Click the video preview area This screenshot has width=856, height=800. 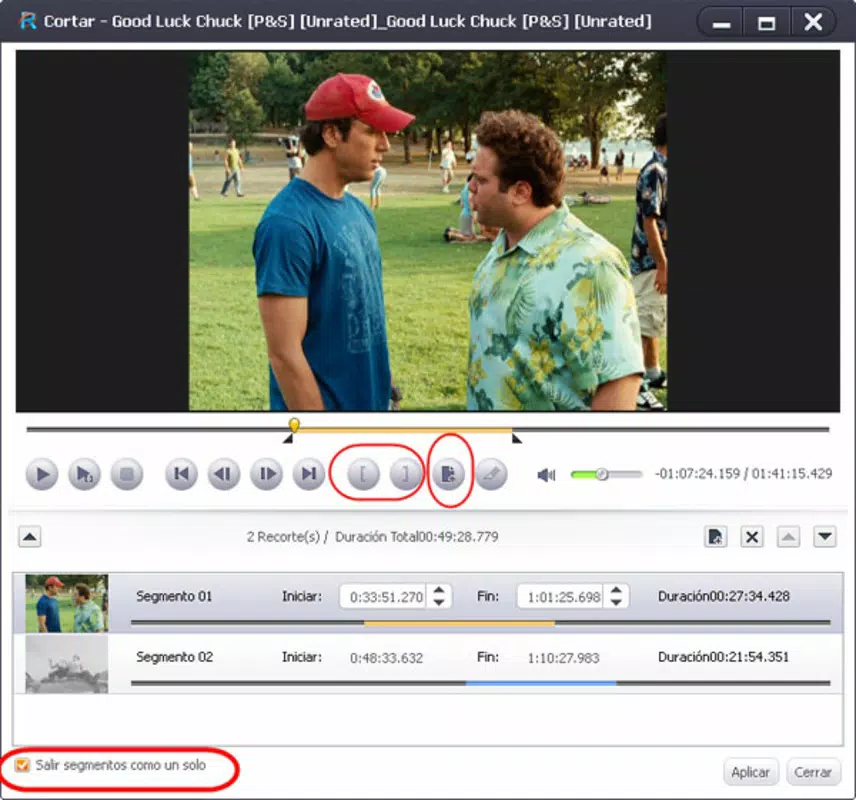[x=427, y=231]
